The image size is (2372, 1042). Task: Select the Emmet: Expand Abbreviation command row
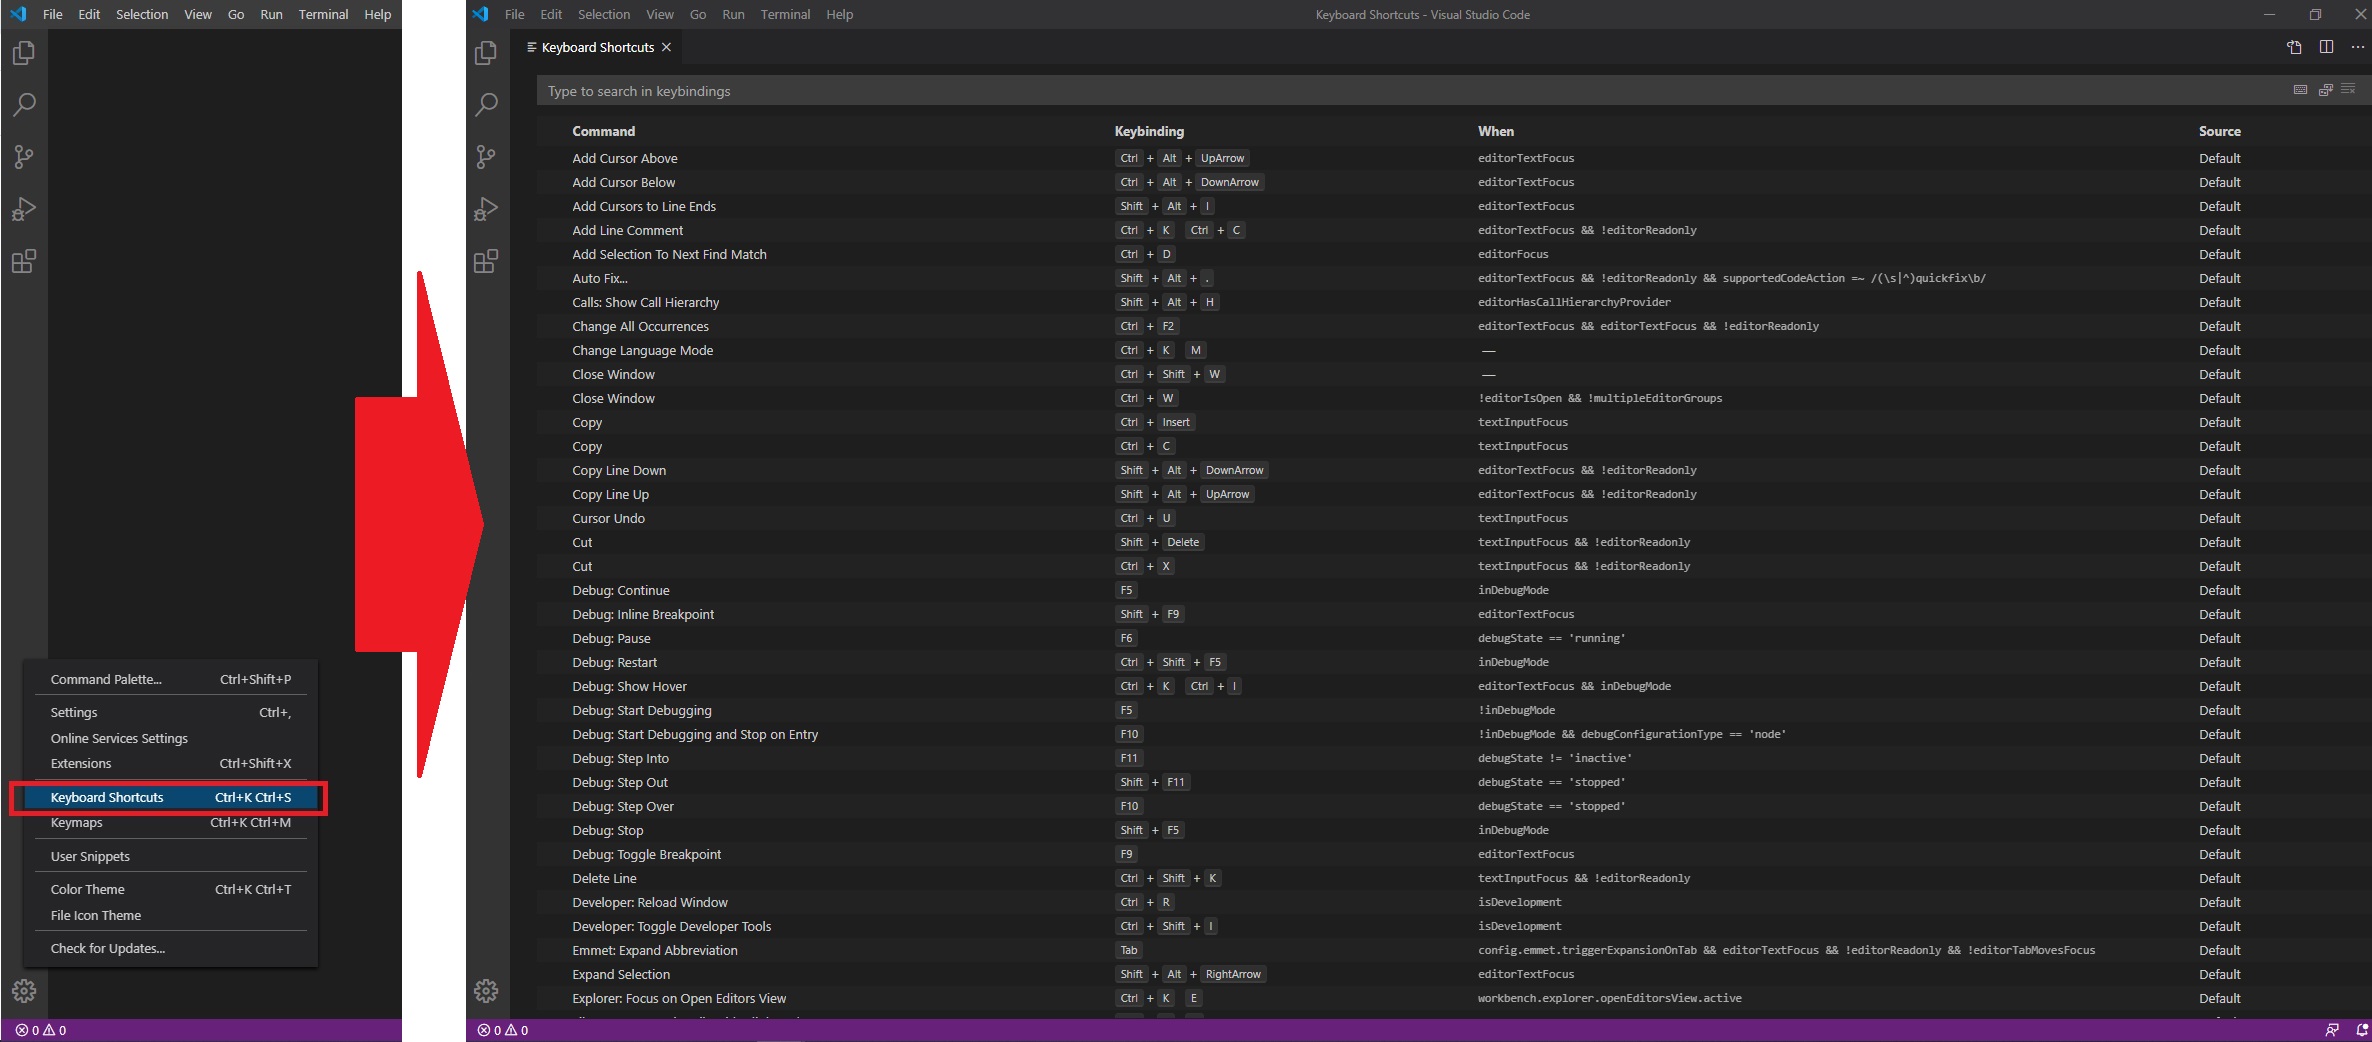pos(1452,950)
